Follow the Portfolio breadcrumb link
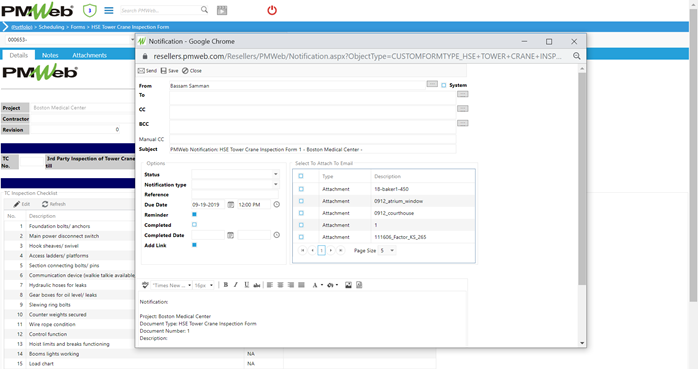 point(22,27)
